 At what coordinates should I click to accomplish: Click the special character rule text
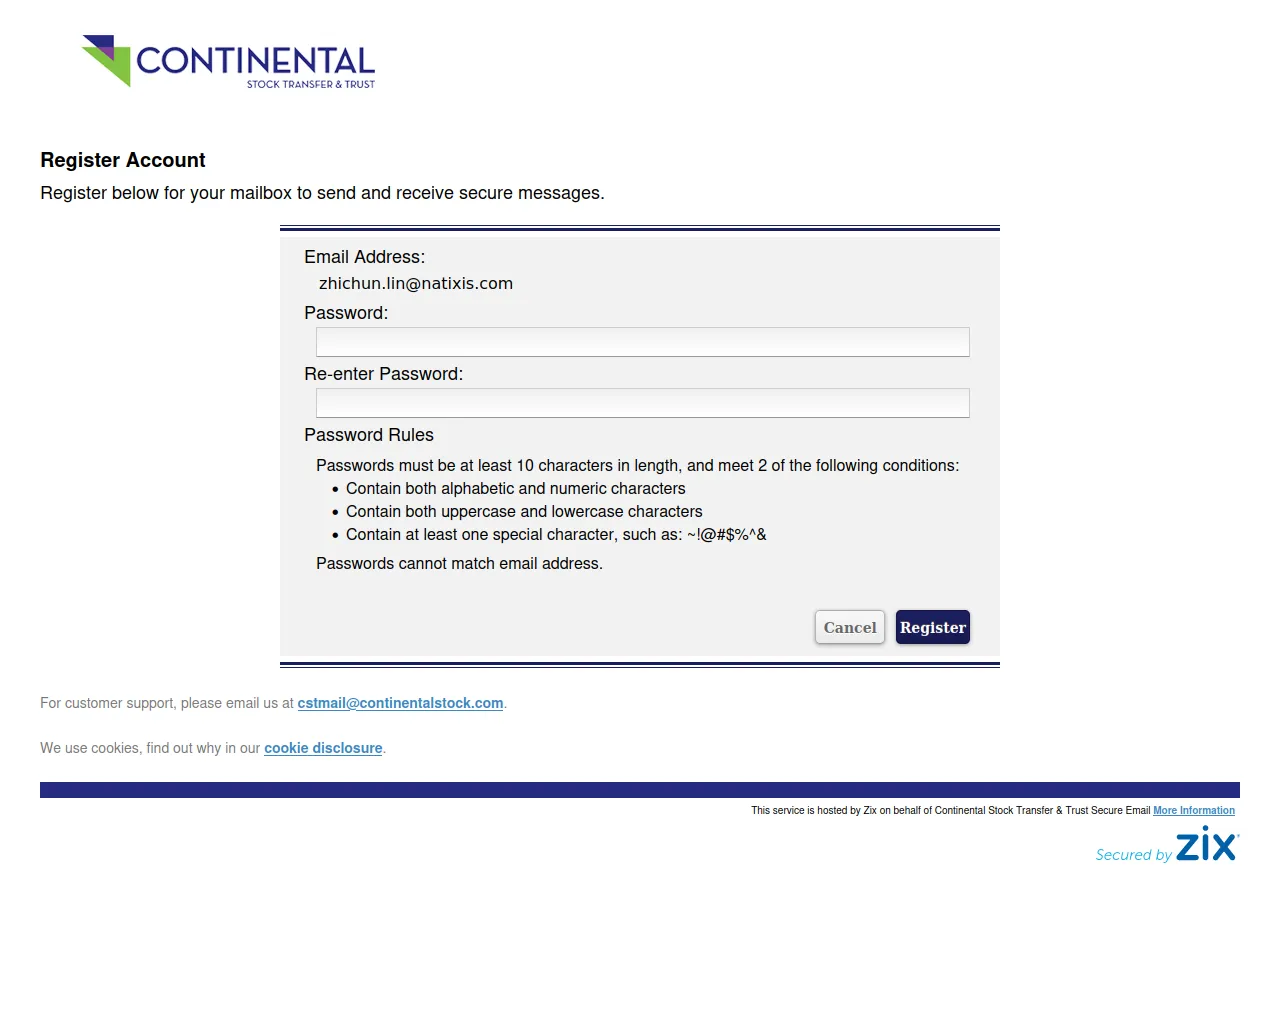pyautogui.click(x=556, y=535)
